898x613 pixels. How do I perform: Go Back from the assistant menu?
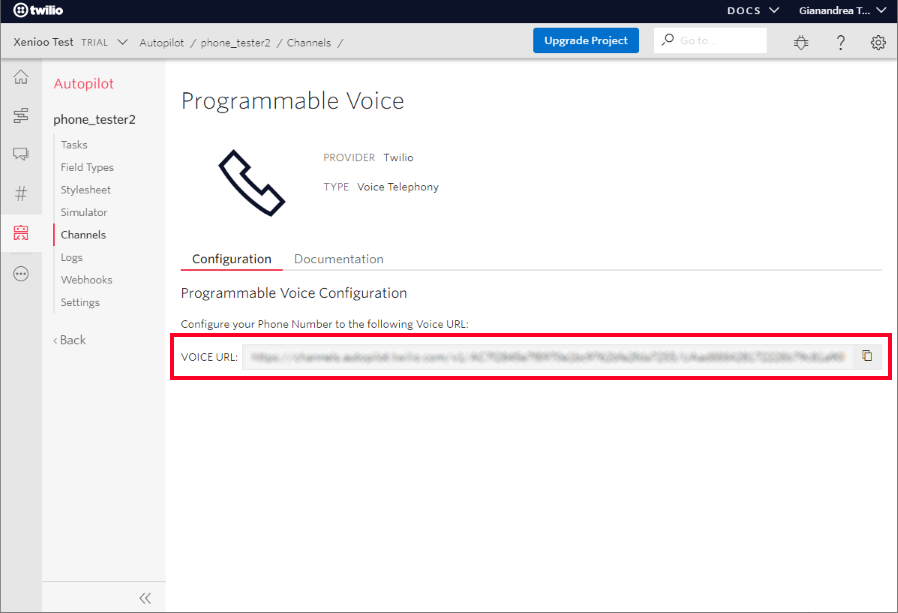point(69,340)
